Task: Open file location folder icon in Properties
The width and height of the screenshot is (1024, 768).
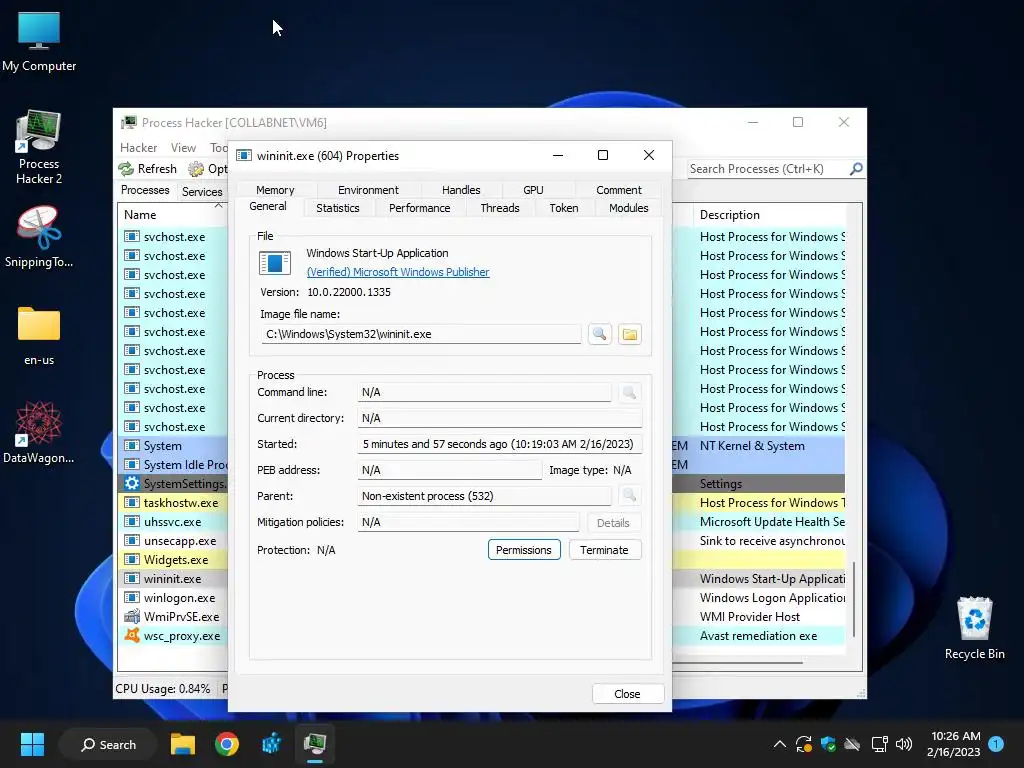Action: pos(630,334)
